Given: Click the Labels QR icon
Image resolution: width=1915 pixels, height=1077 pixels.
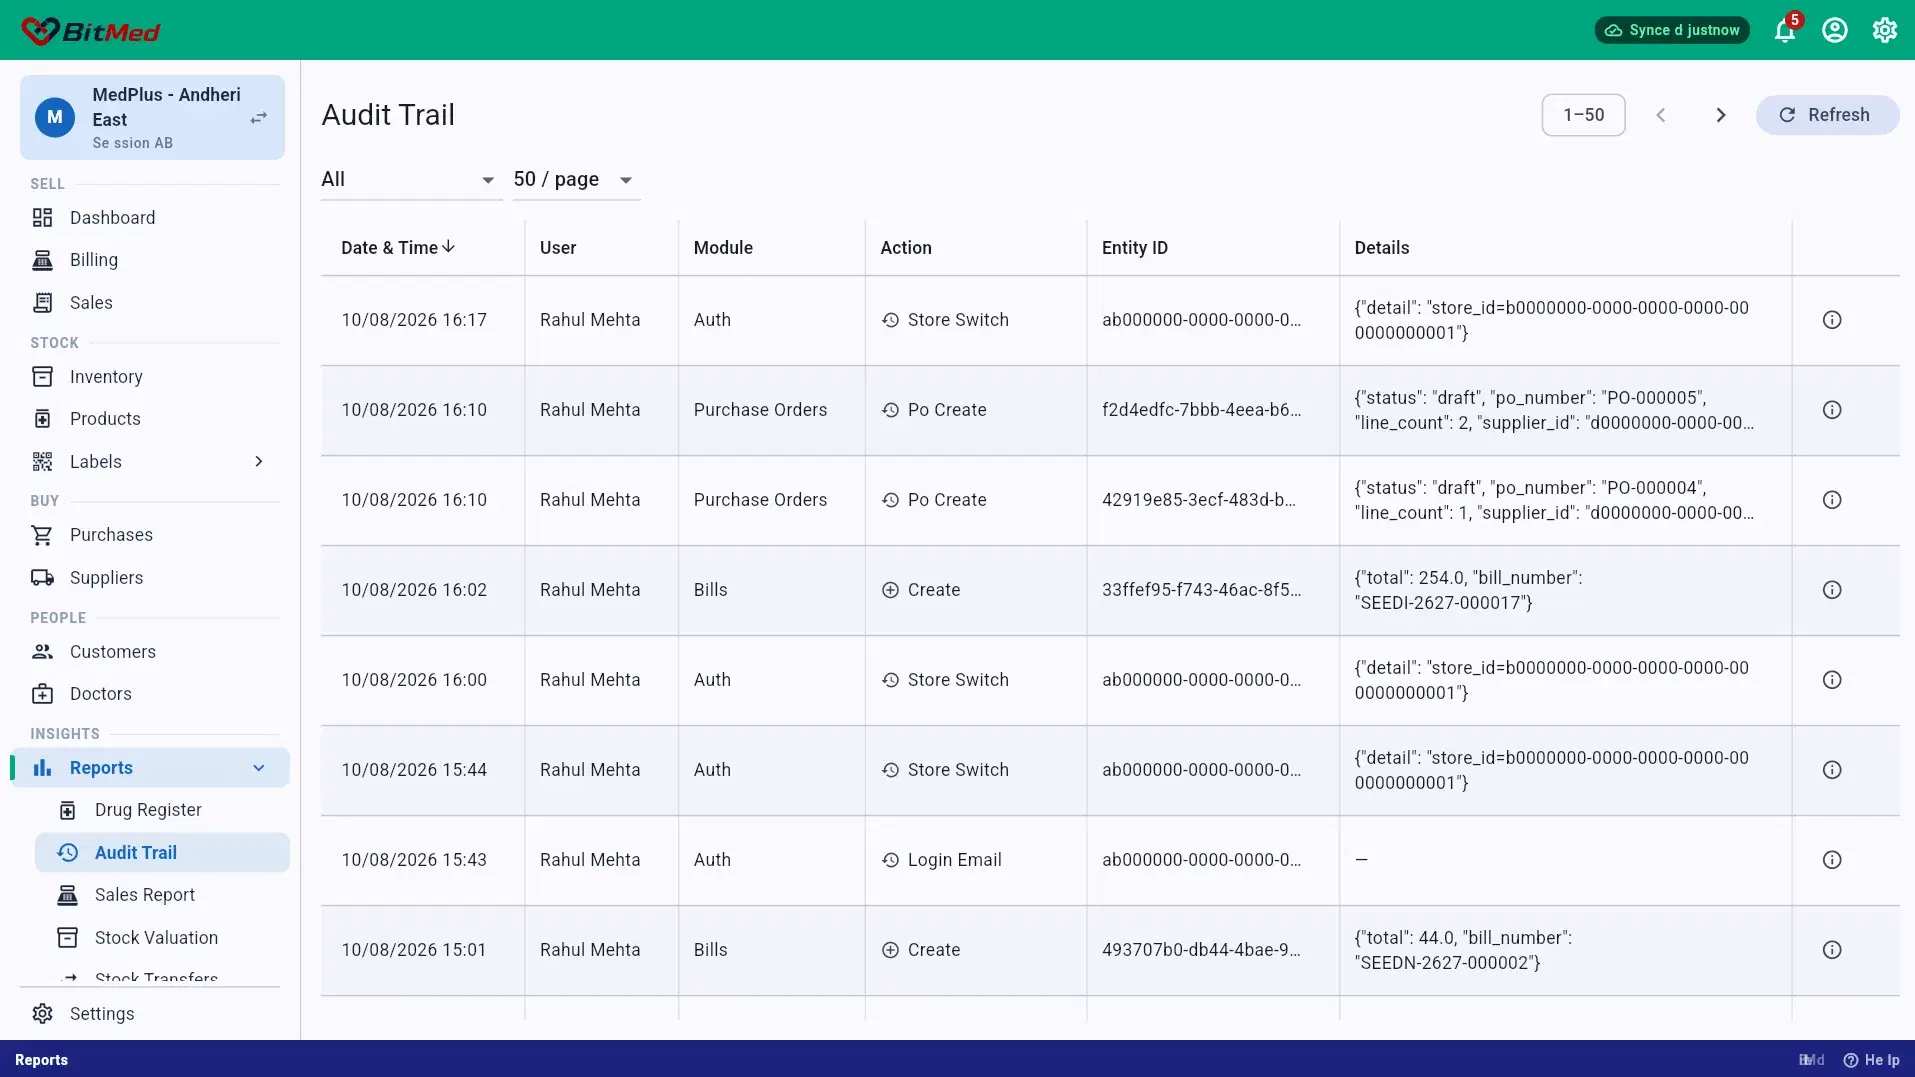Looking at the screenshot, I should (x=42, y=462).
